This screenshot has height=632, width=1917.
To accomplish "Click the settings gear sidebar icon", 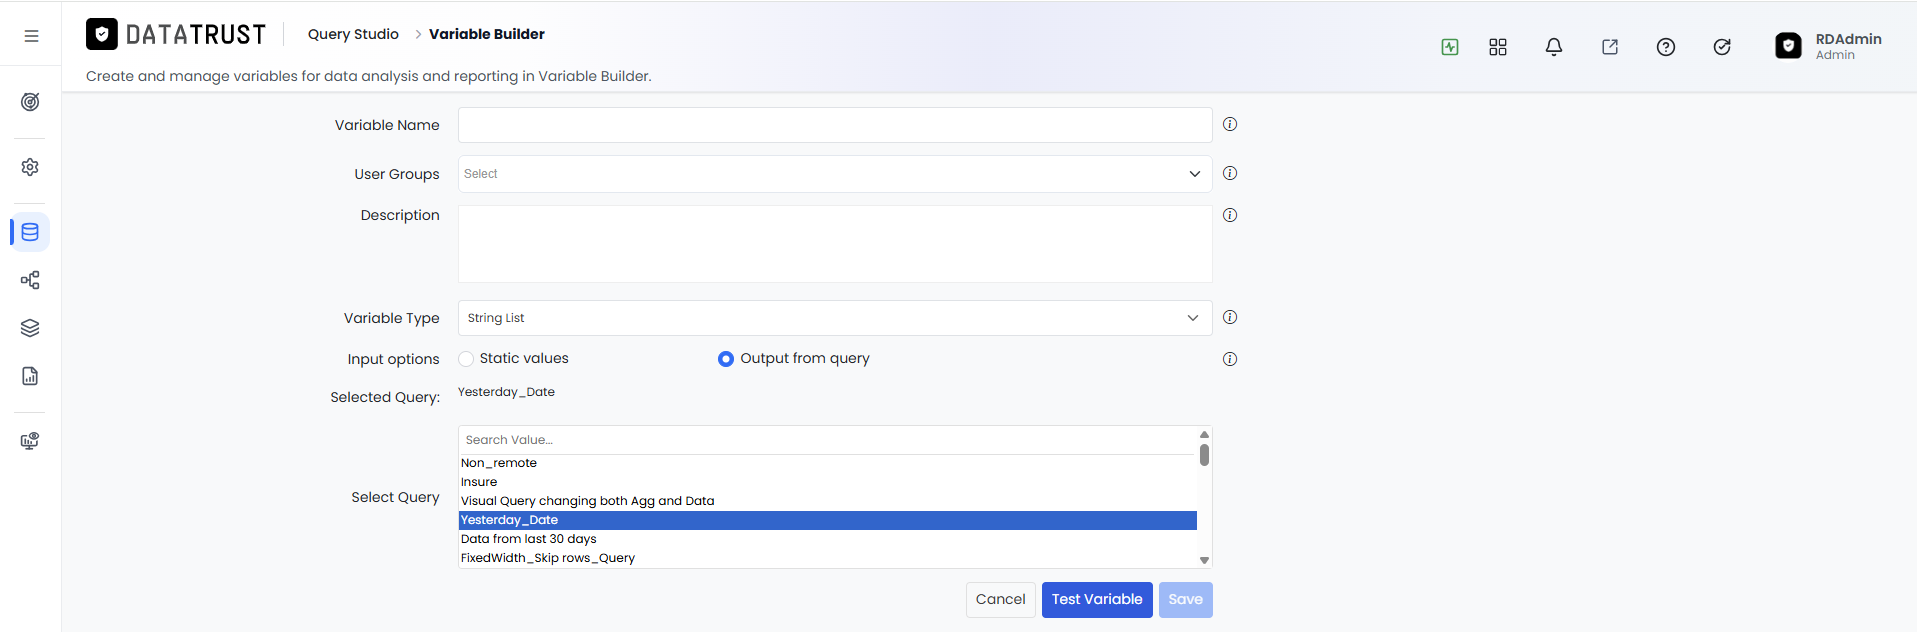I will pyautogui.click(x=30, y=167).
